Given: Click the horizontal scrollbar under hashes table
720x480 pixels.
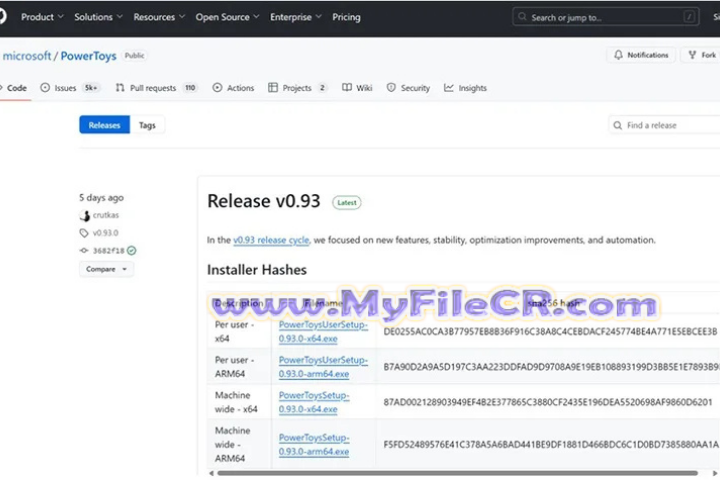Looking at the screenshot, I should (x=457, y=473).
